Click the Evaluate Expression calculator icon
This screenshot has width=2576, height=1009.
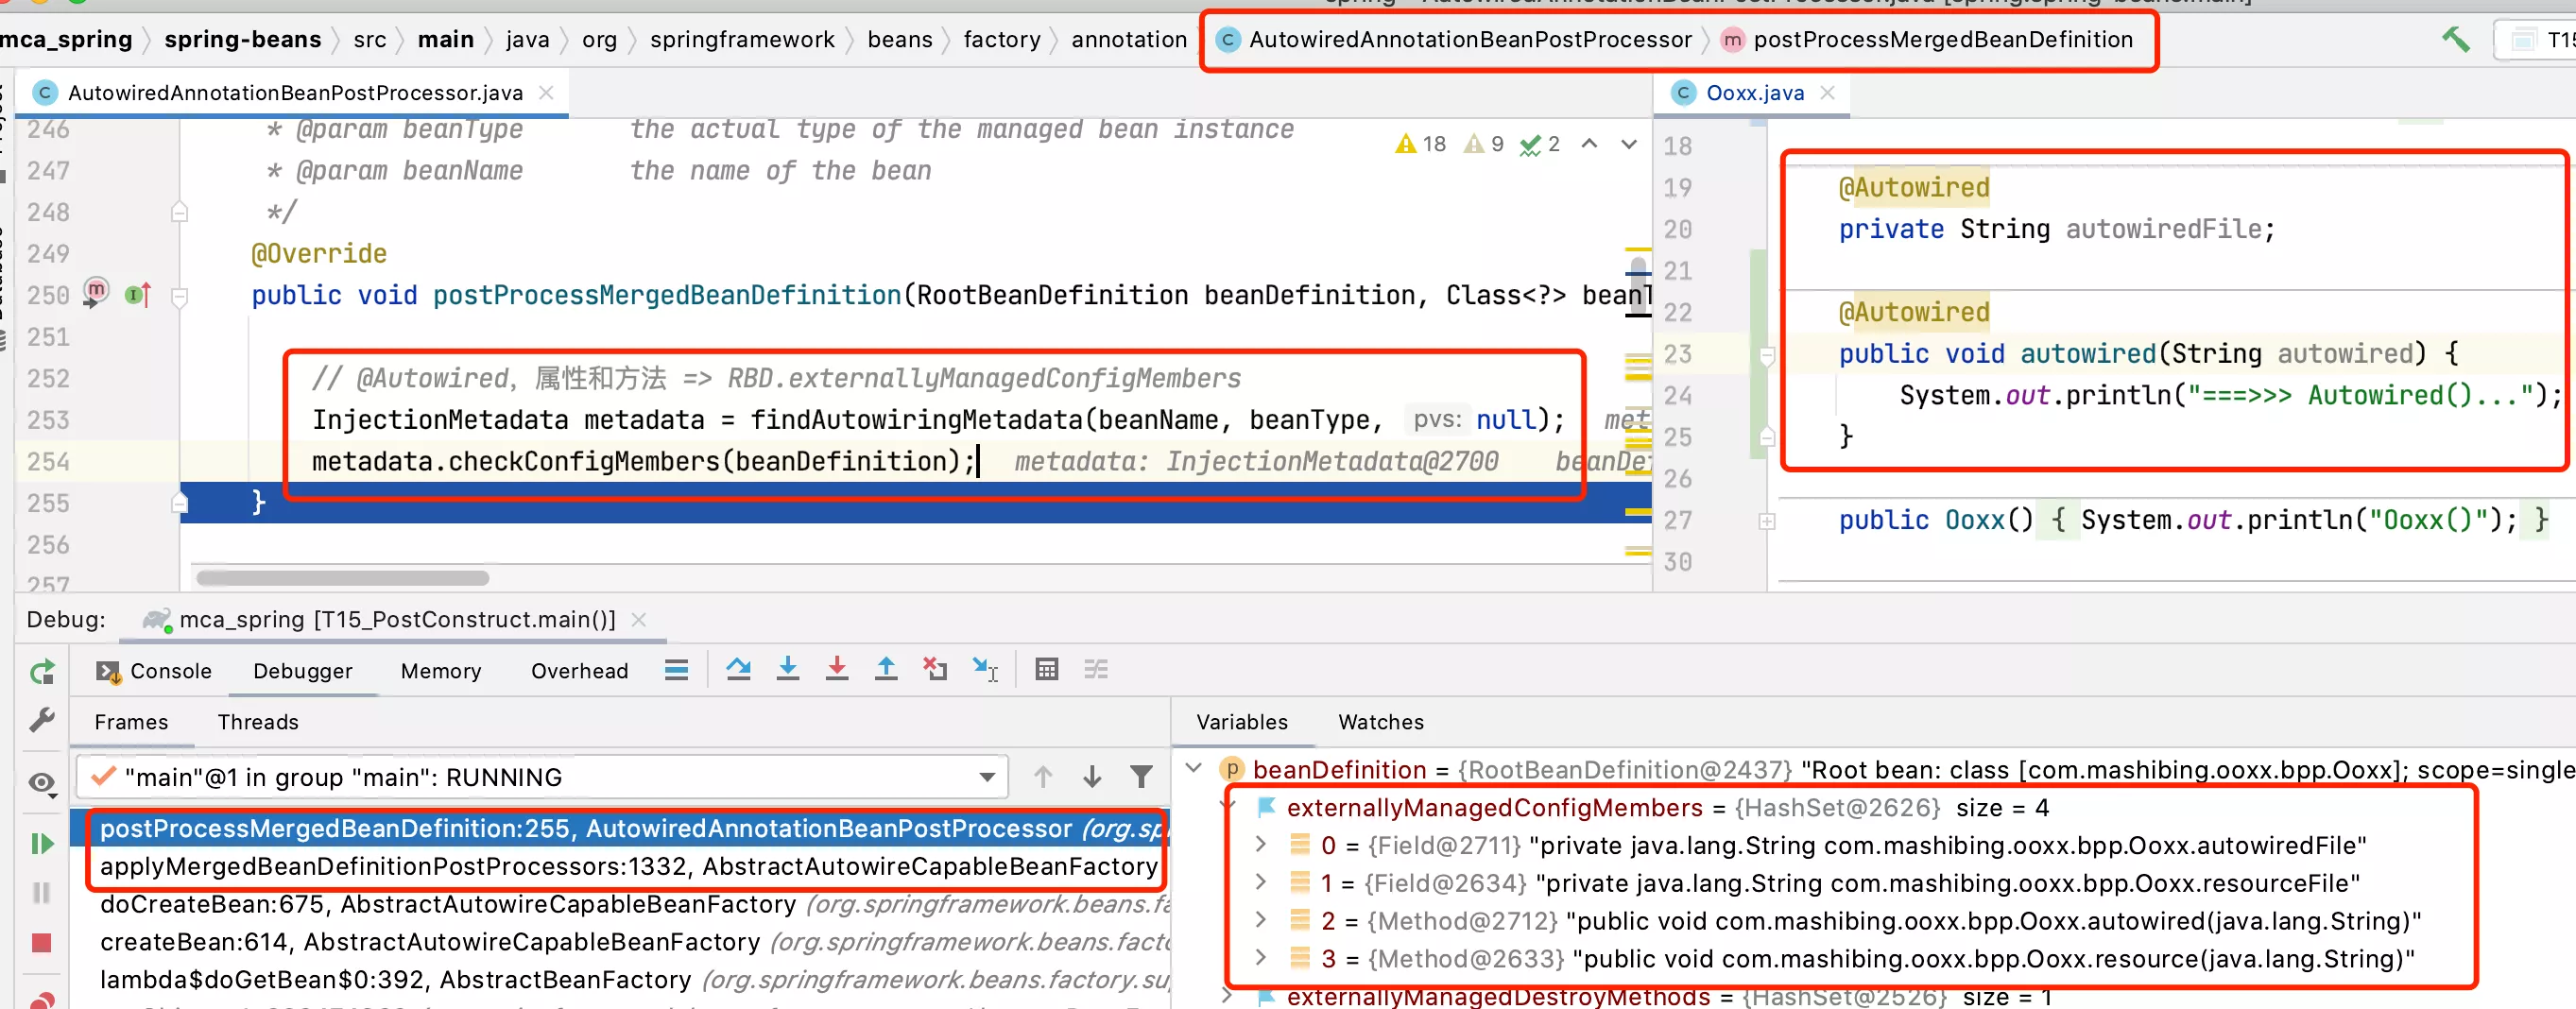pos(1047,669)
